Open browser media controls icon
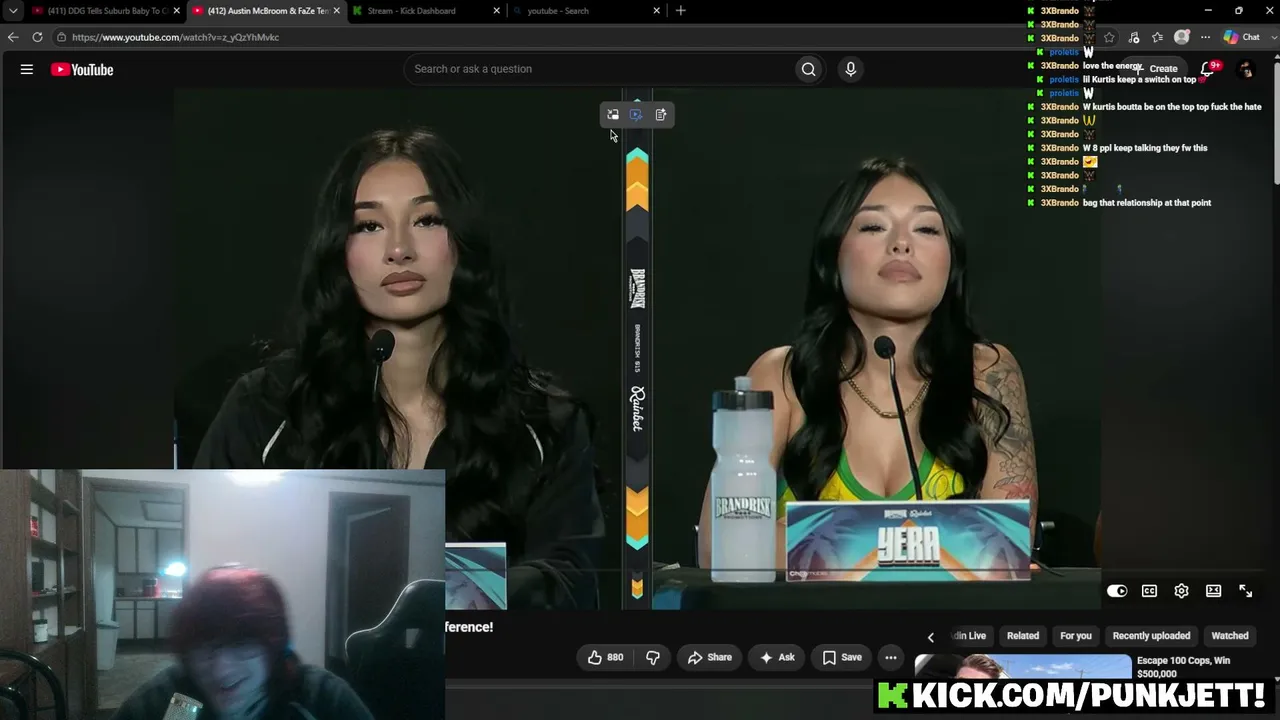Screen dimensions: 1280x720 point(1133,37)
